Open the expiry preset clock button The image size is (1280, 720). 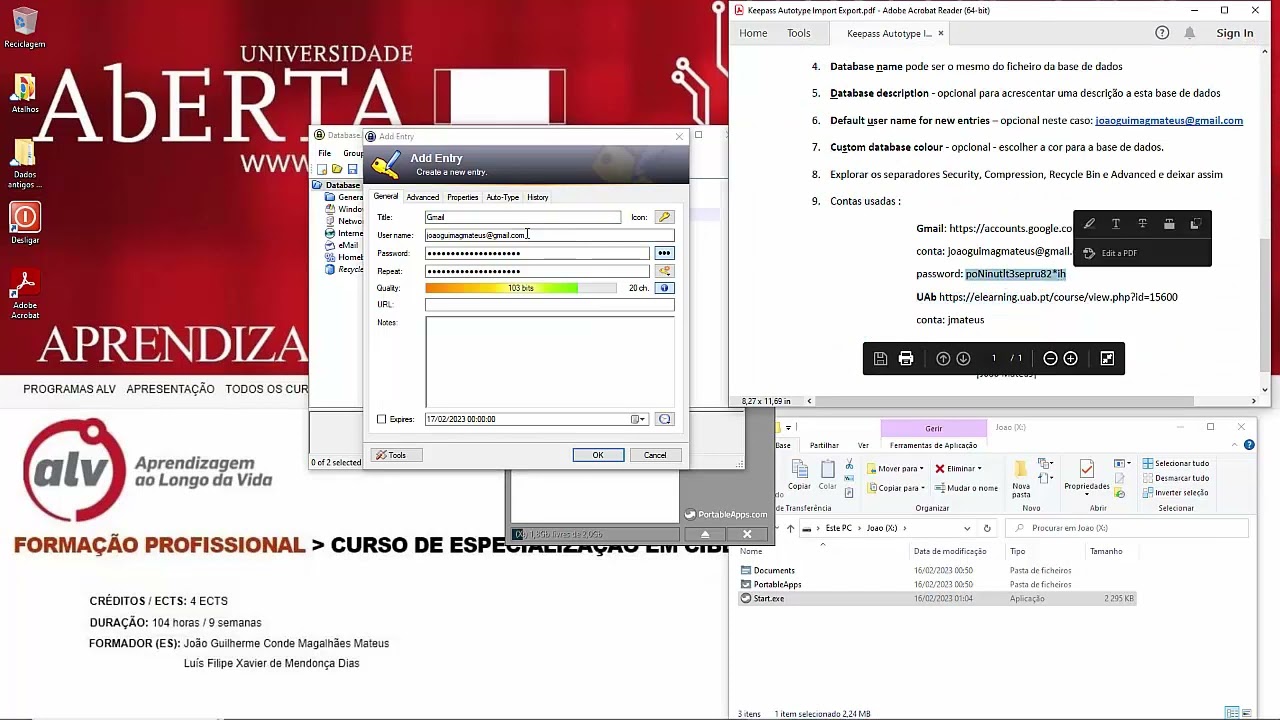coord(664,419)
